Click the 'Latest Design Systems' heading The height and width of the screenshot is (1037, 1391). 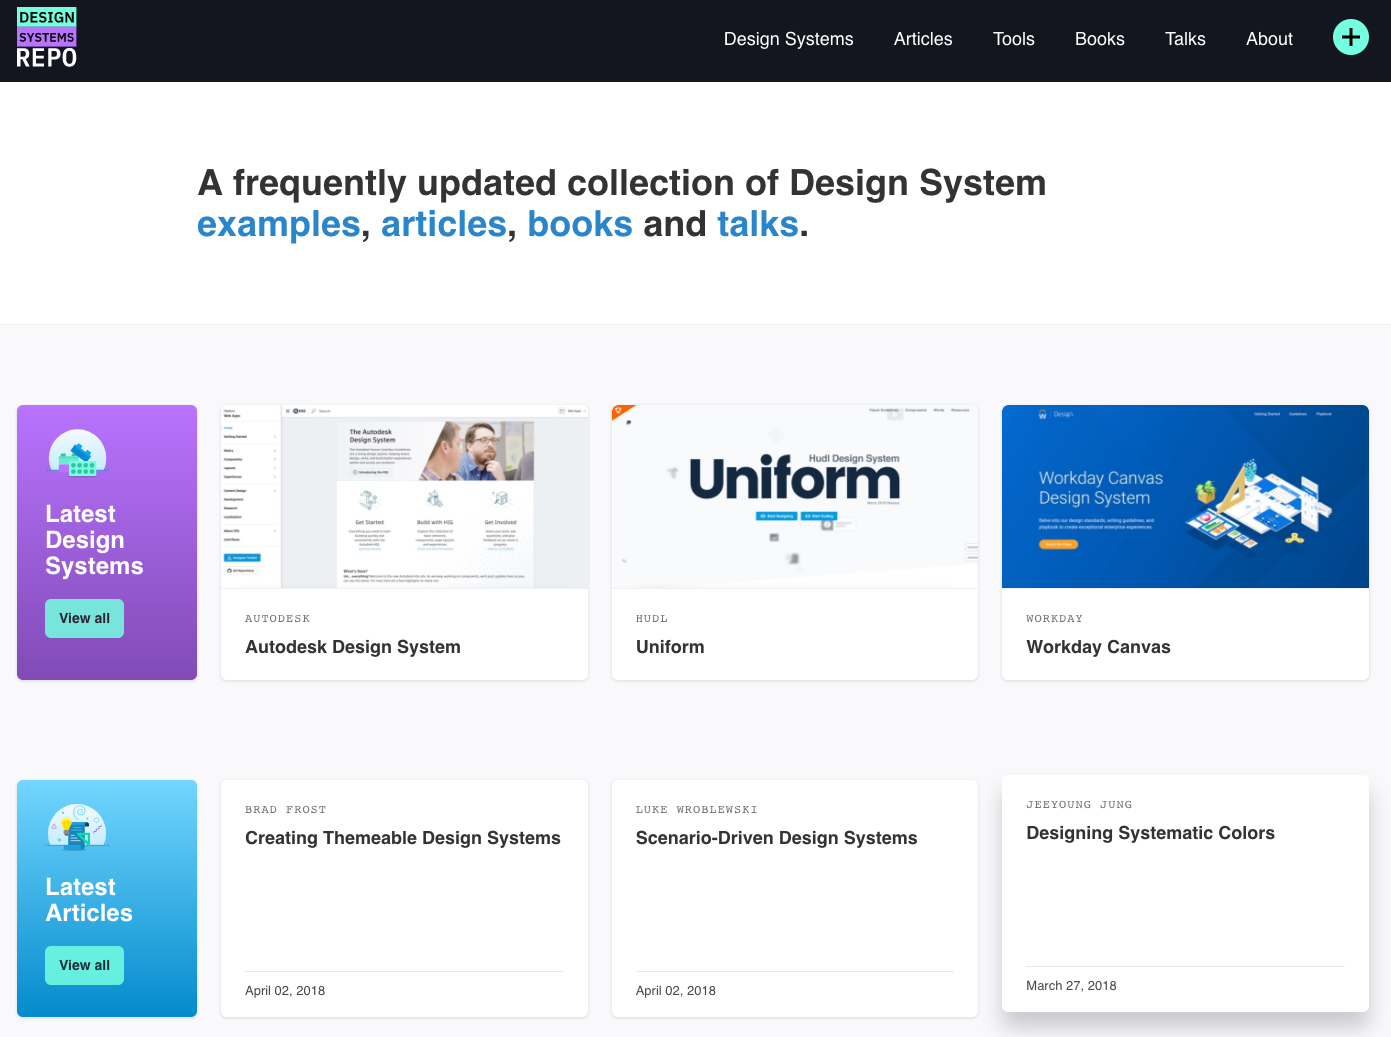pyautogui.click(x=94, y=540)
